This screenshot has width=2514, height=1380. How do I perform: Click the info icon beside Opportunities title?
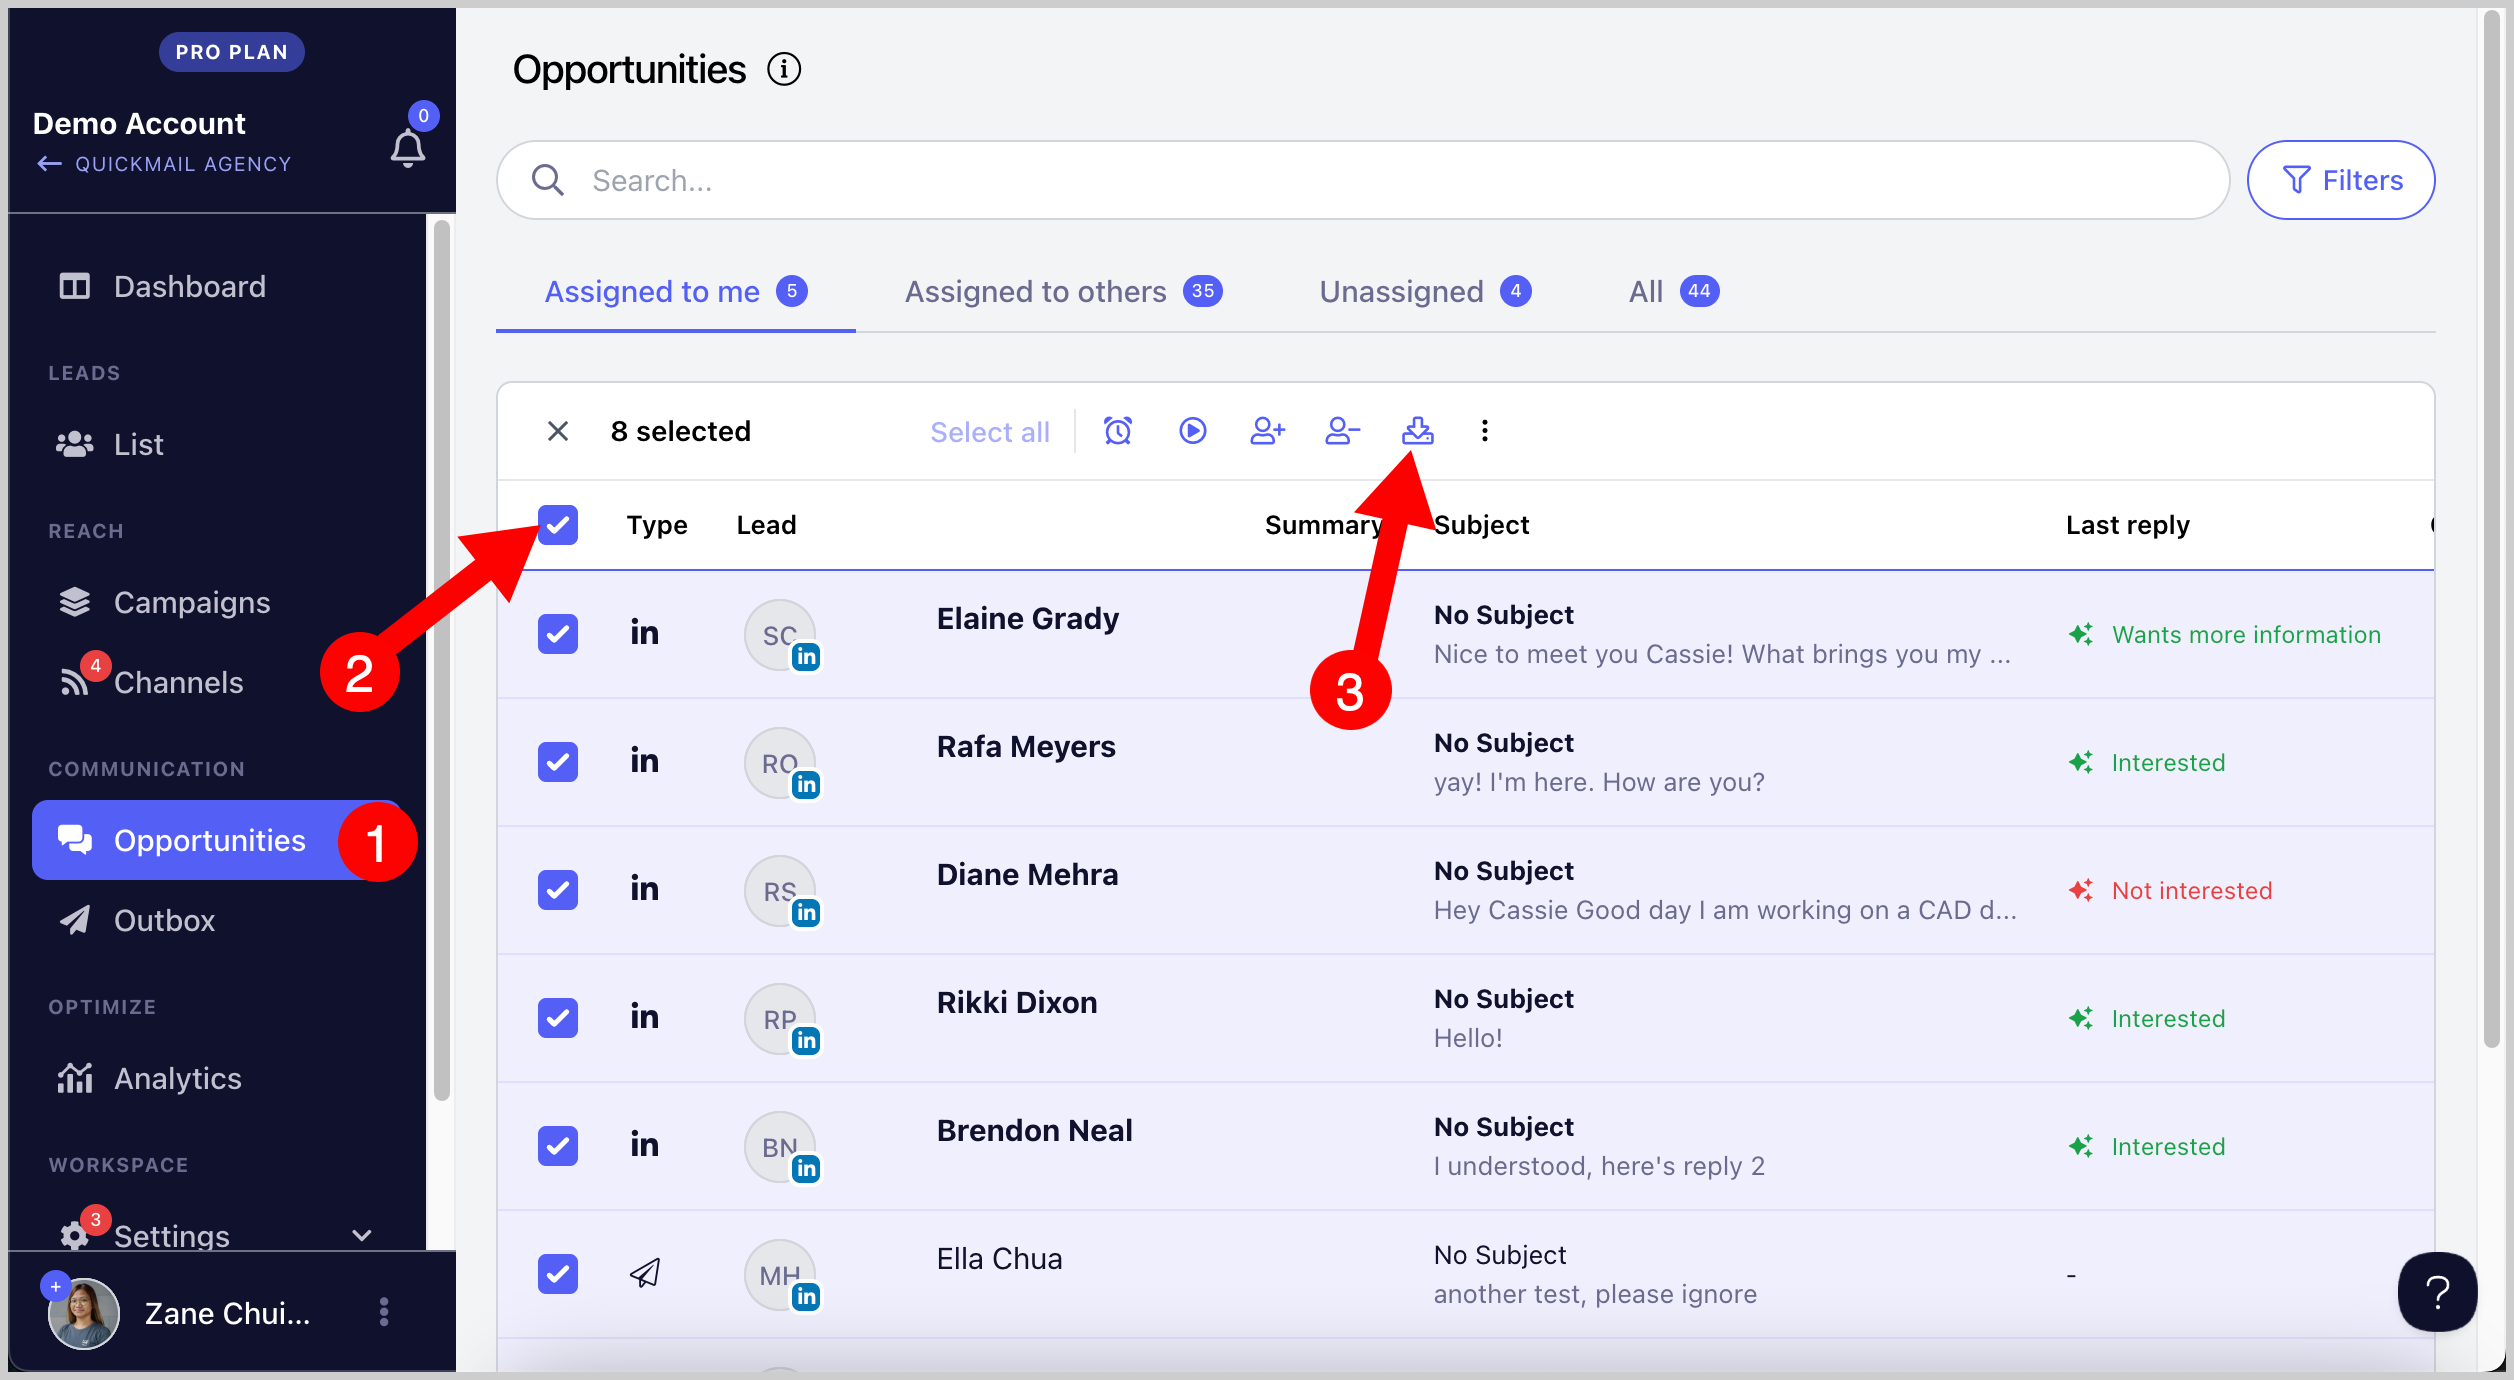coord(784,70)
